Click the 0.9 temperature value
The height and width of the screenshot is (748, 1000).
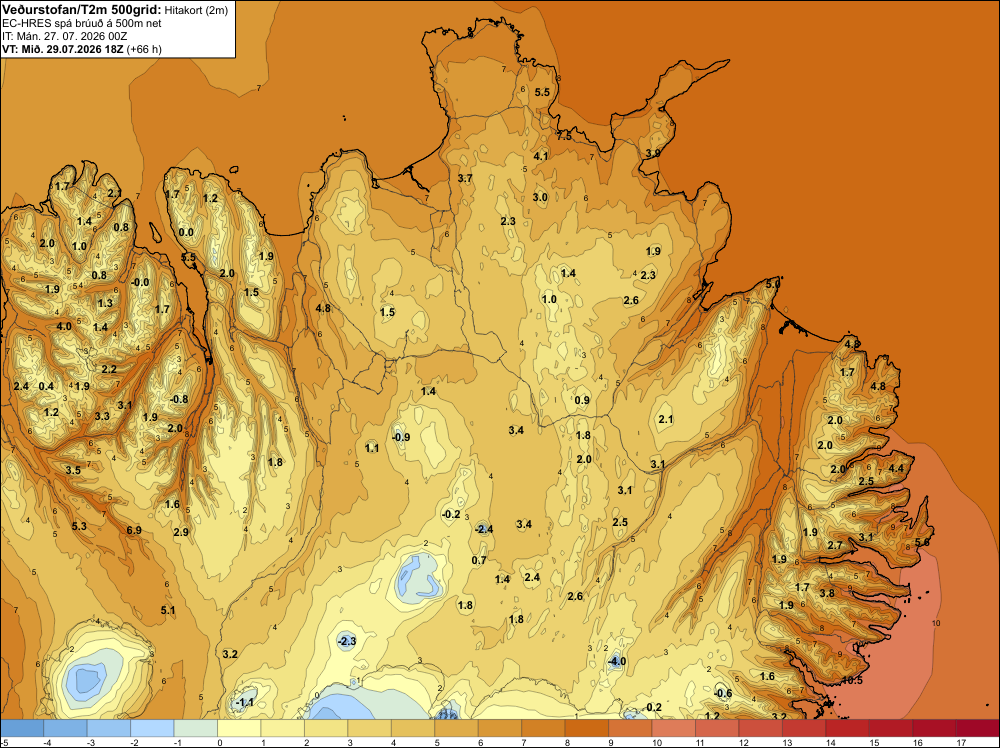click(x=582, y=400)
